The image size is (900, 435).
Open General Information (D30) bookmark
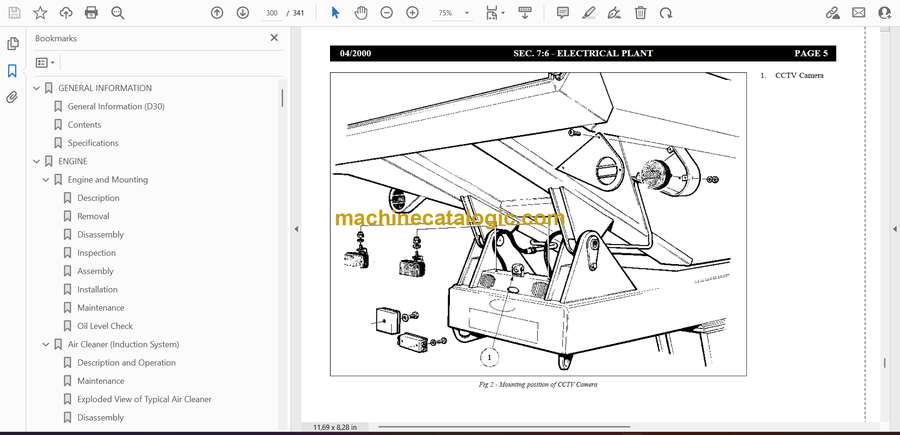click(116, 106)
